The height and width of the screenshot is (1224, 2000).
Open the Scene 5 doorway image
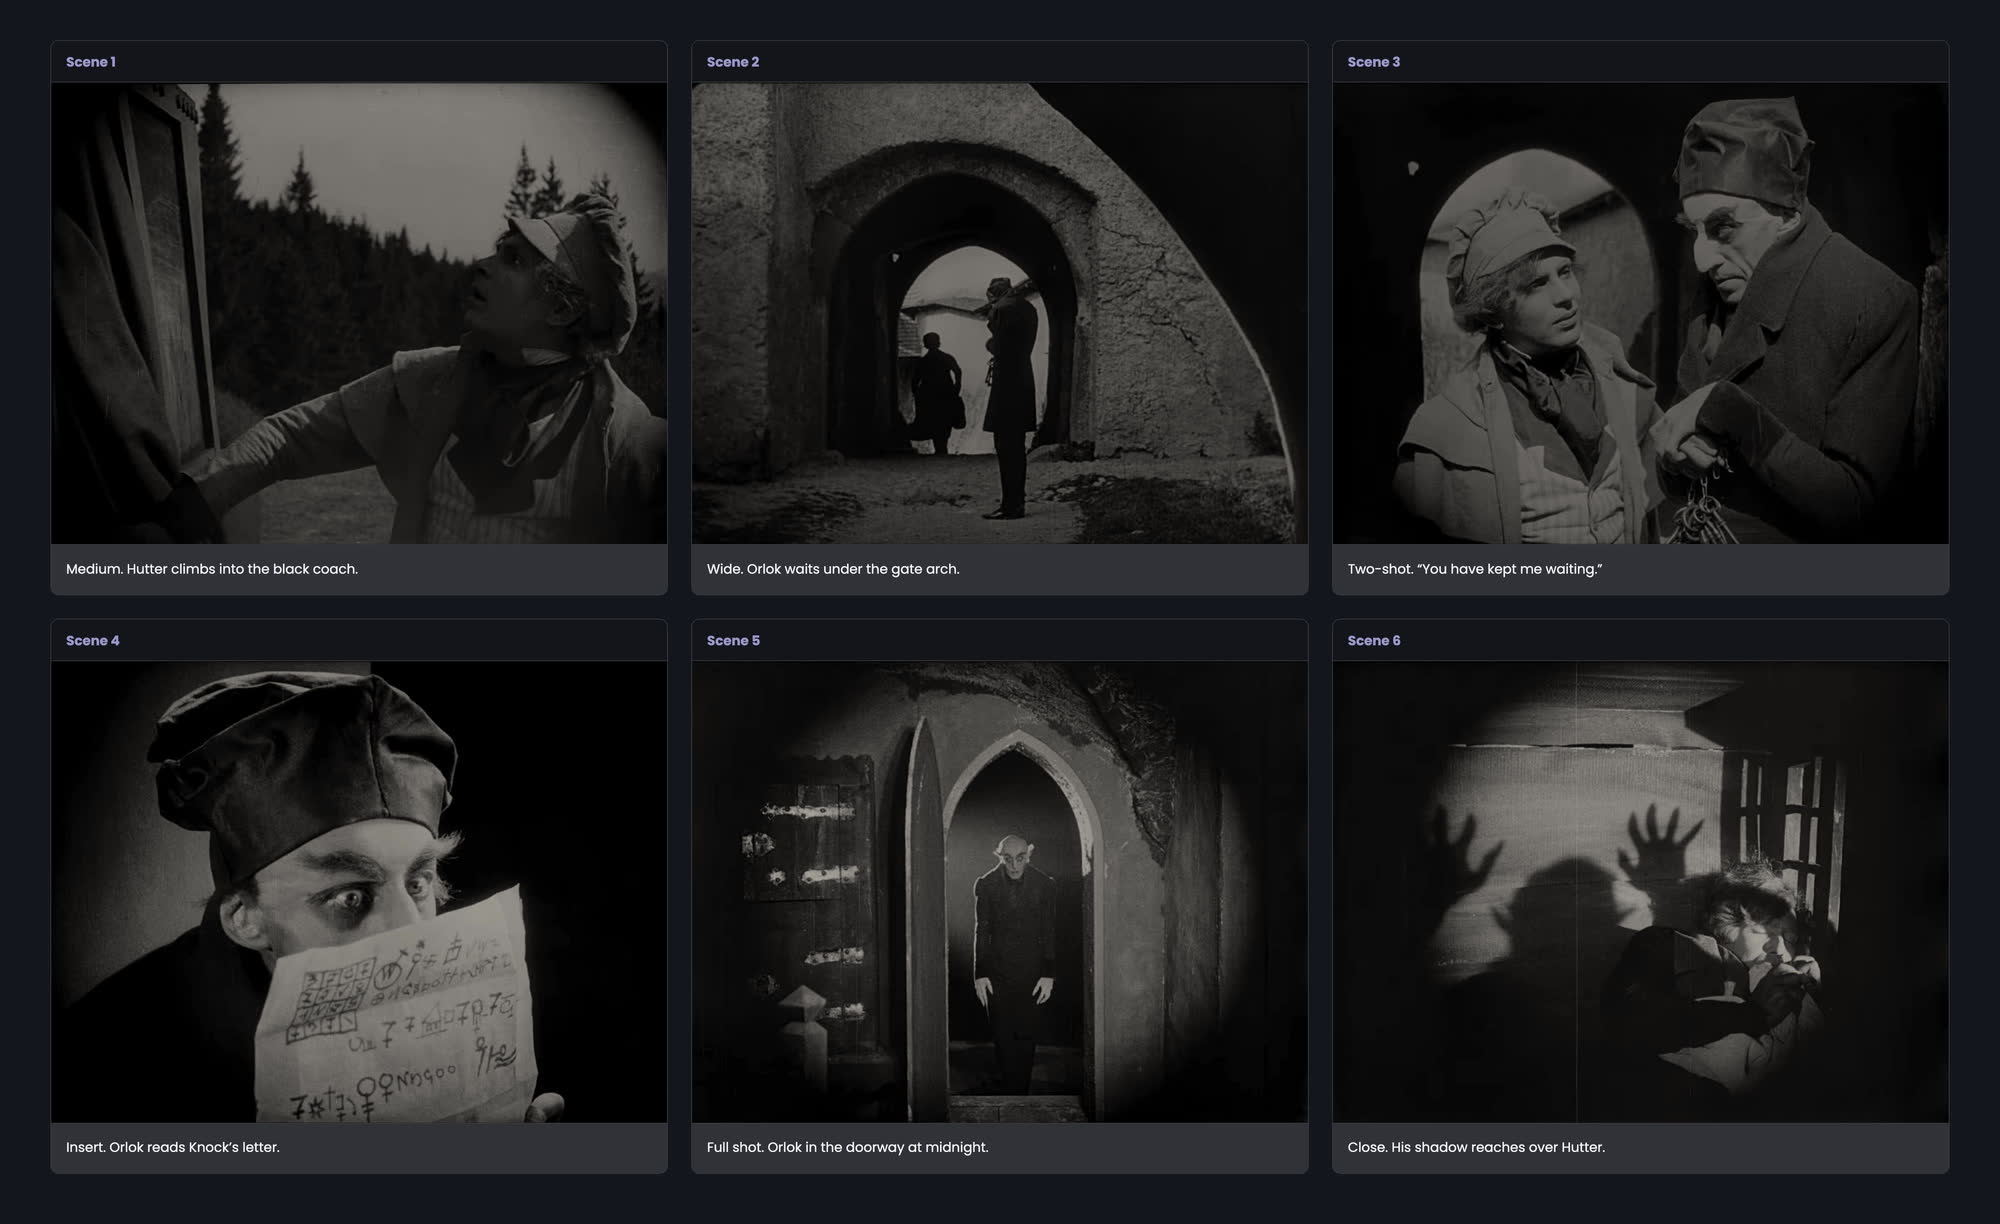[1000, 892]
